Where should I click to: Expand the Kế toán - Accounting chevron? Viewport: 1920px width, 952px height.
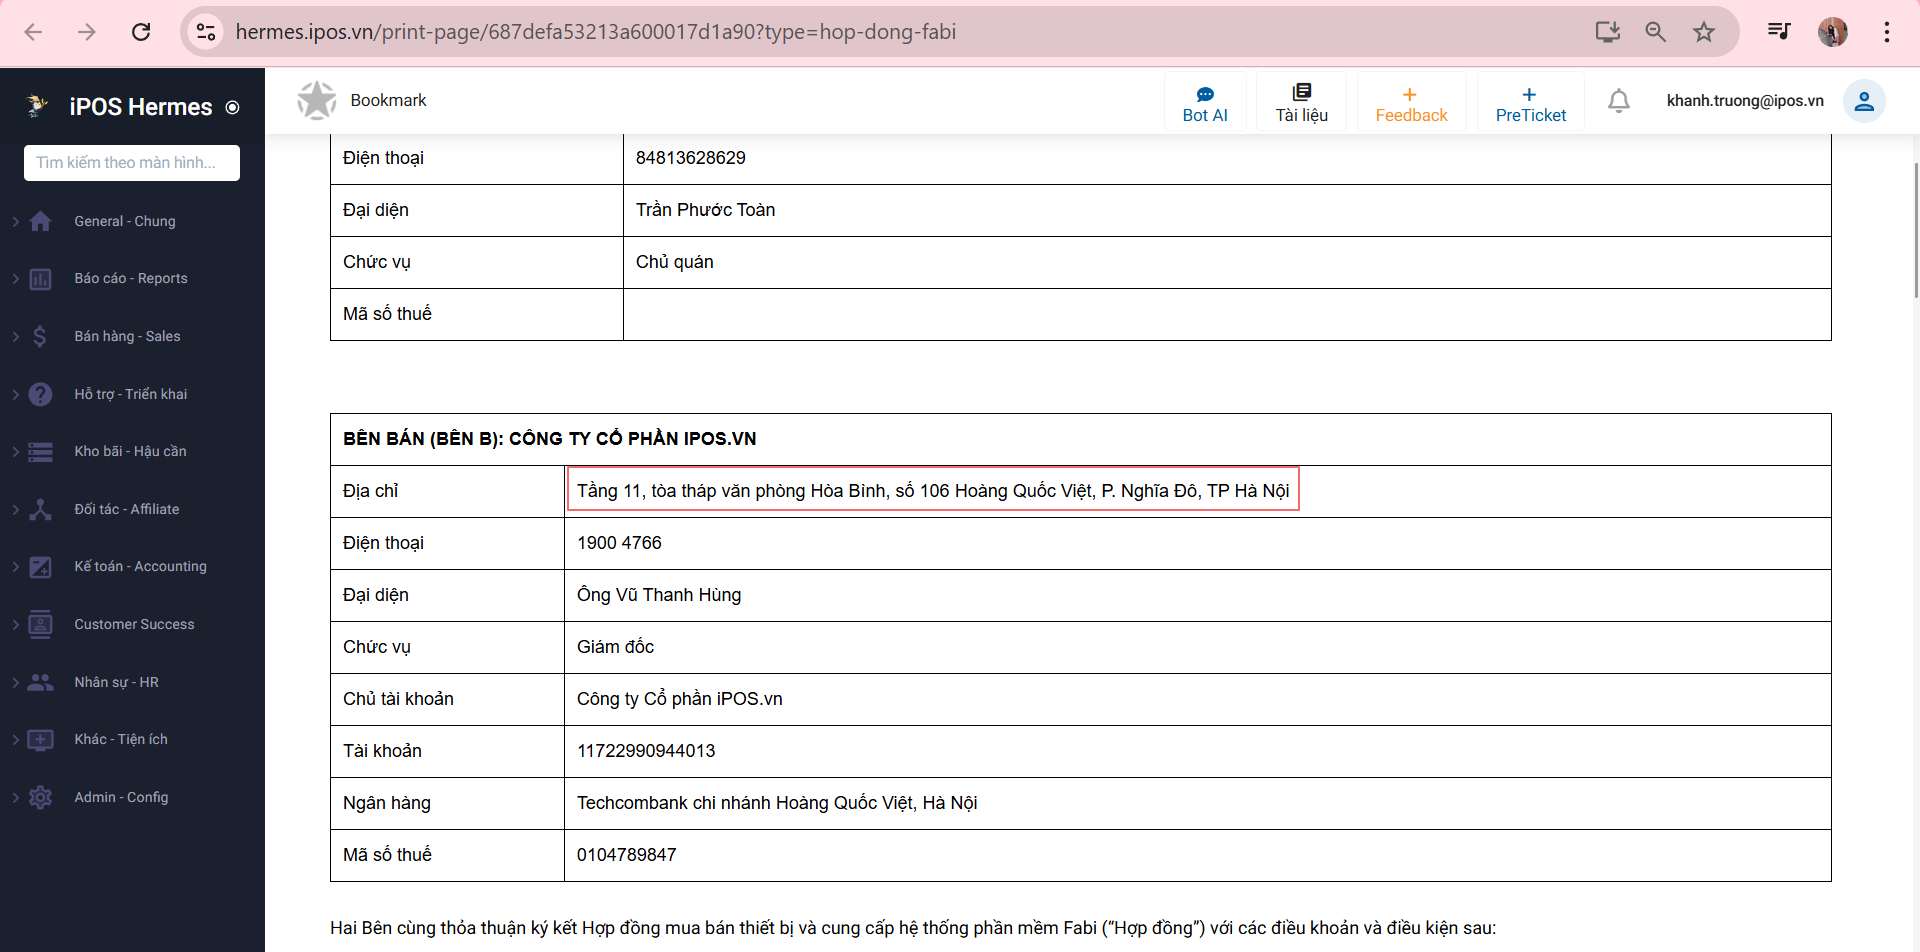coord(15,567)
